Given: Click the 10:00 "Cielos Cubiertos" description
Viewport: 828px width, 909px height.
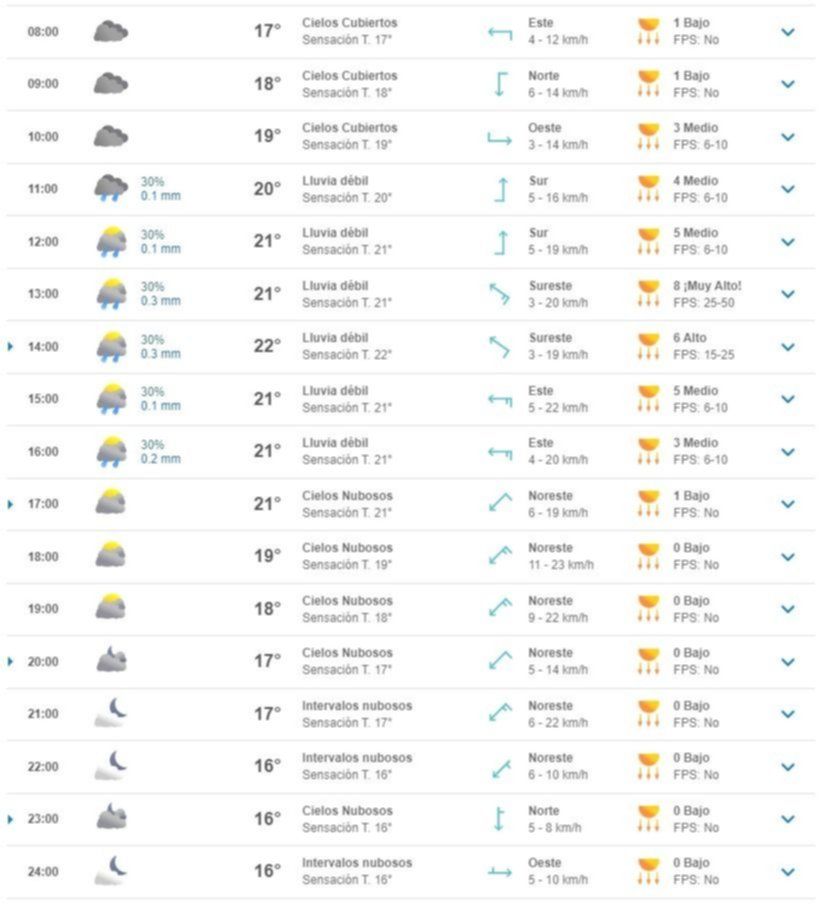Looking at the screenshot, I should (x=349, y=128).
